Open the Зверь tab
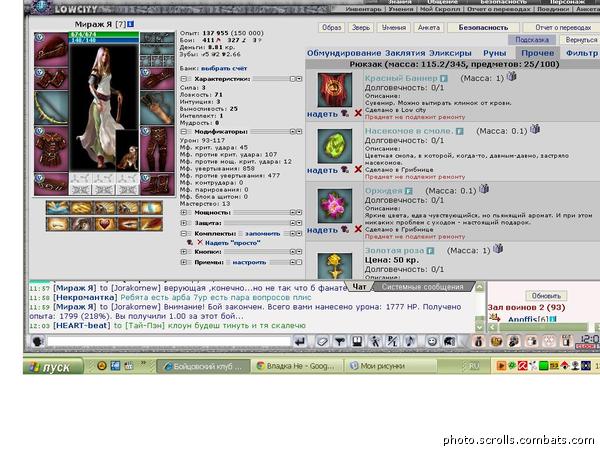Screen dimensions: 600x450 pos(360,28)
